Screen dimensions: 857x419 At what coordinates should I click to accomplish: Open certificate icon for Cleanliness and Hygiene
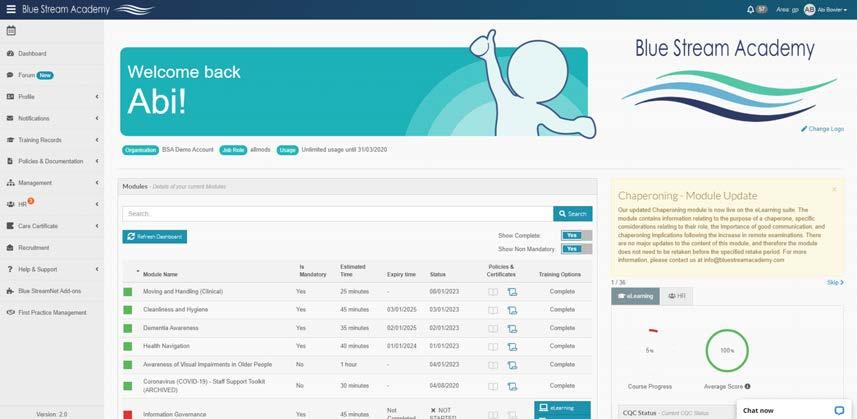[x=512, y=310]
